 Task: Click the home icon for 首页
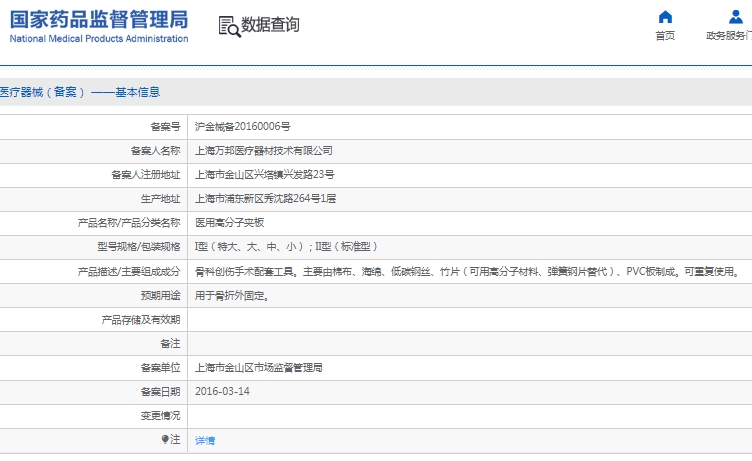[665, 17]
